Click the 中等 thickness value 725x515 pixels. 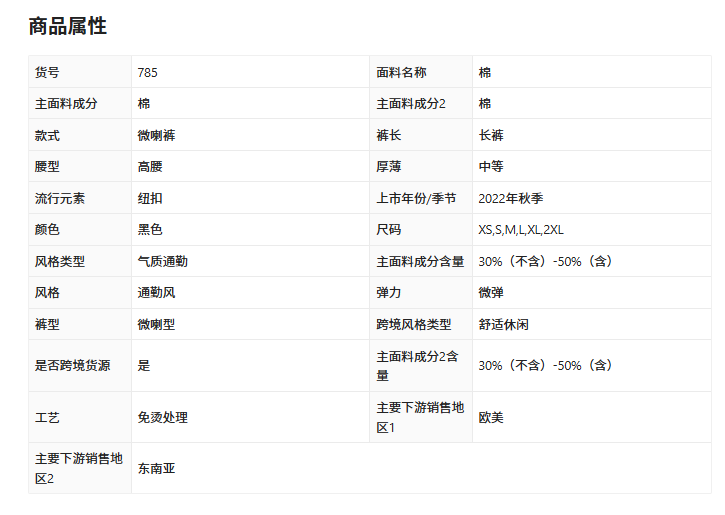[x=491, y=167]
